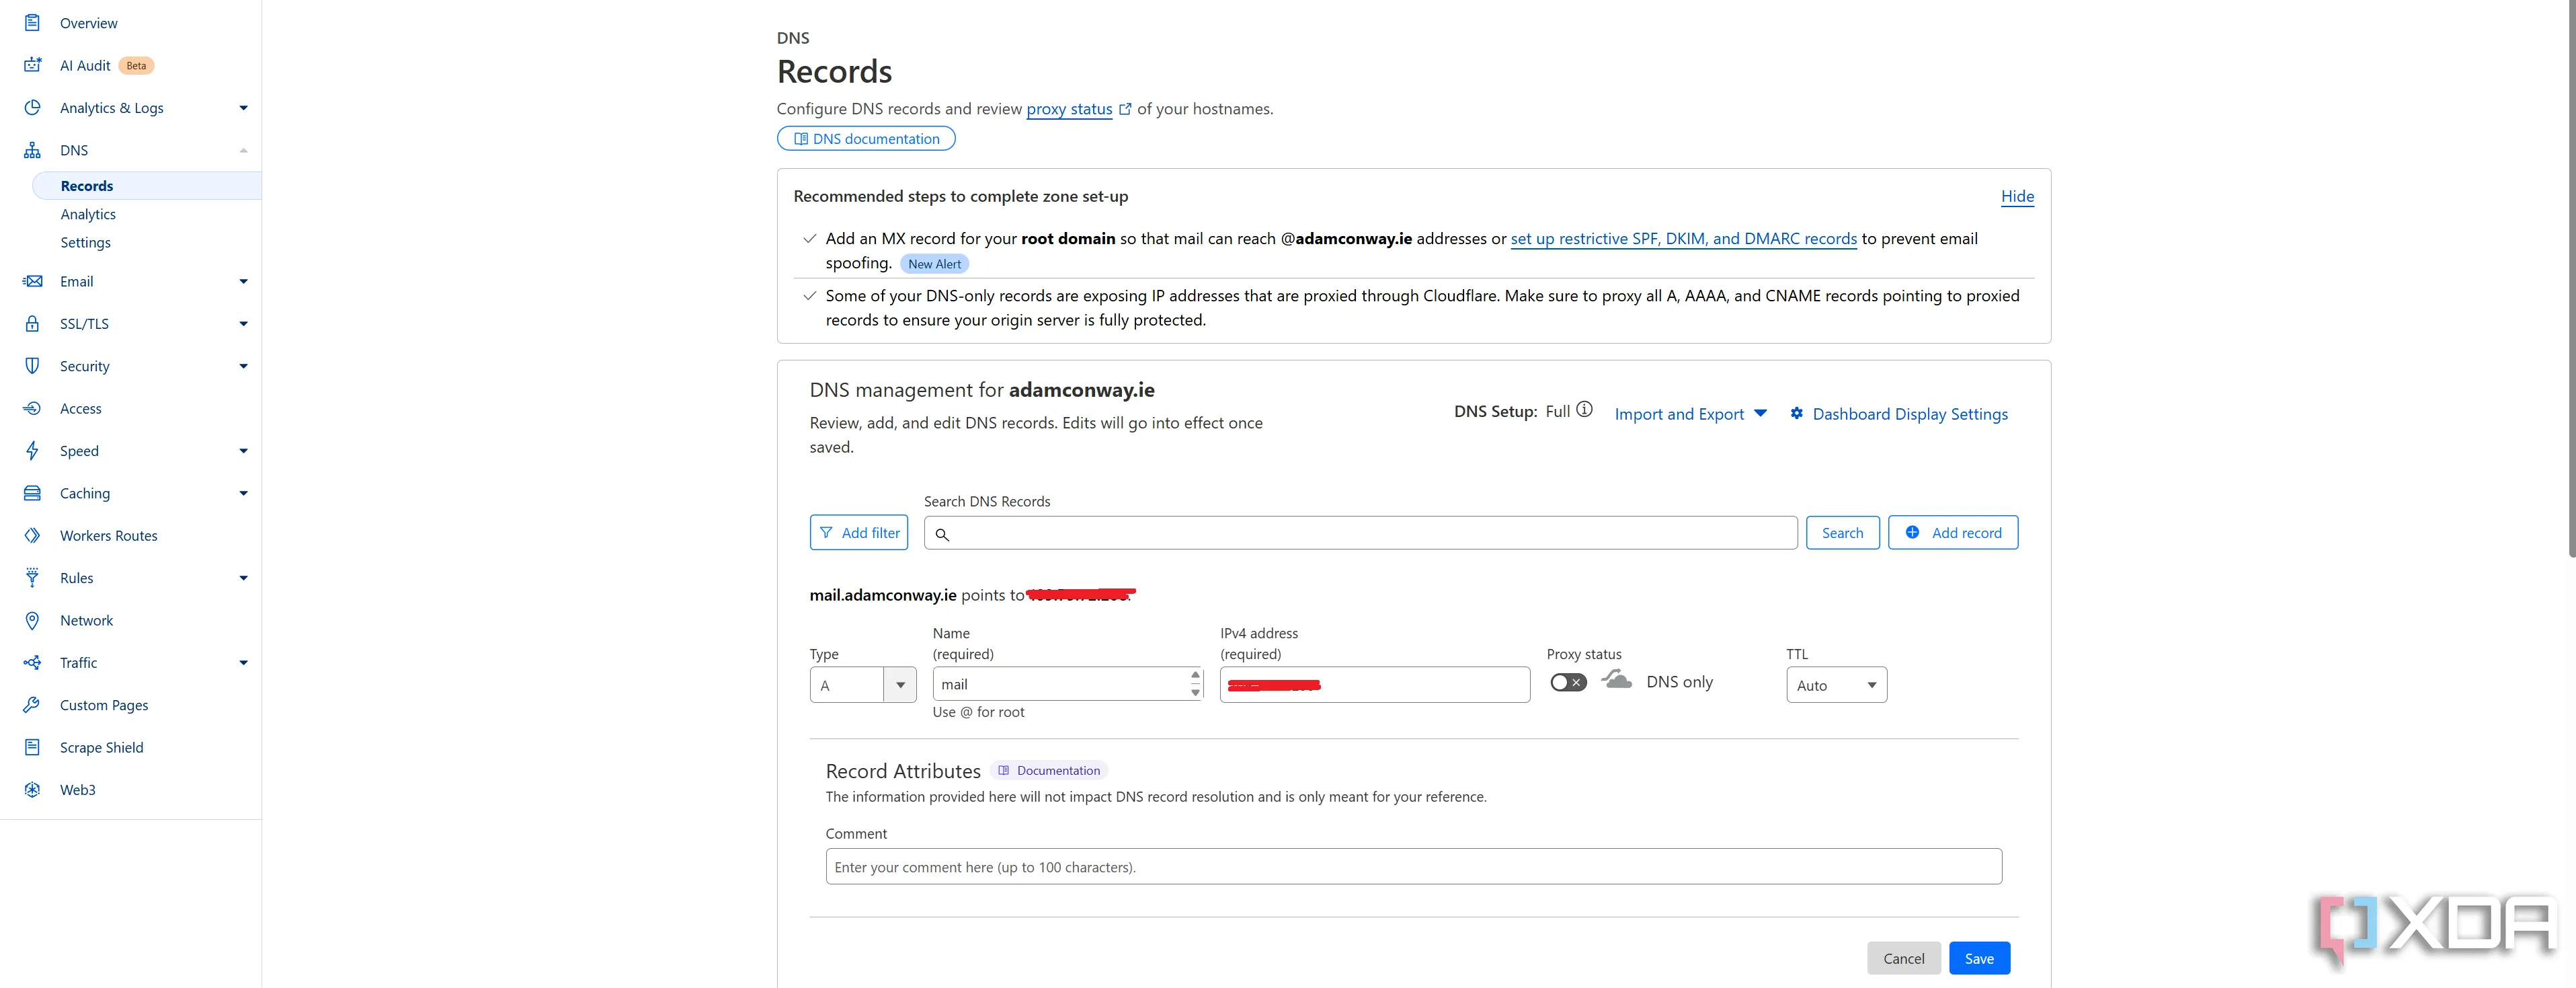Open SPF, DKIM, and DMARC records link
This screenshot has height=988, width=2576.
tap(1683, 238)
